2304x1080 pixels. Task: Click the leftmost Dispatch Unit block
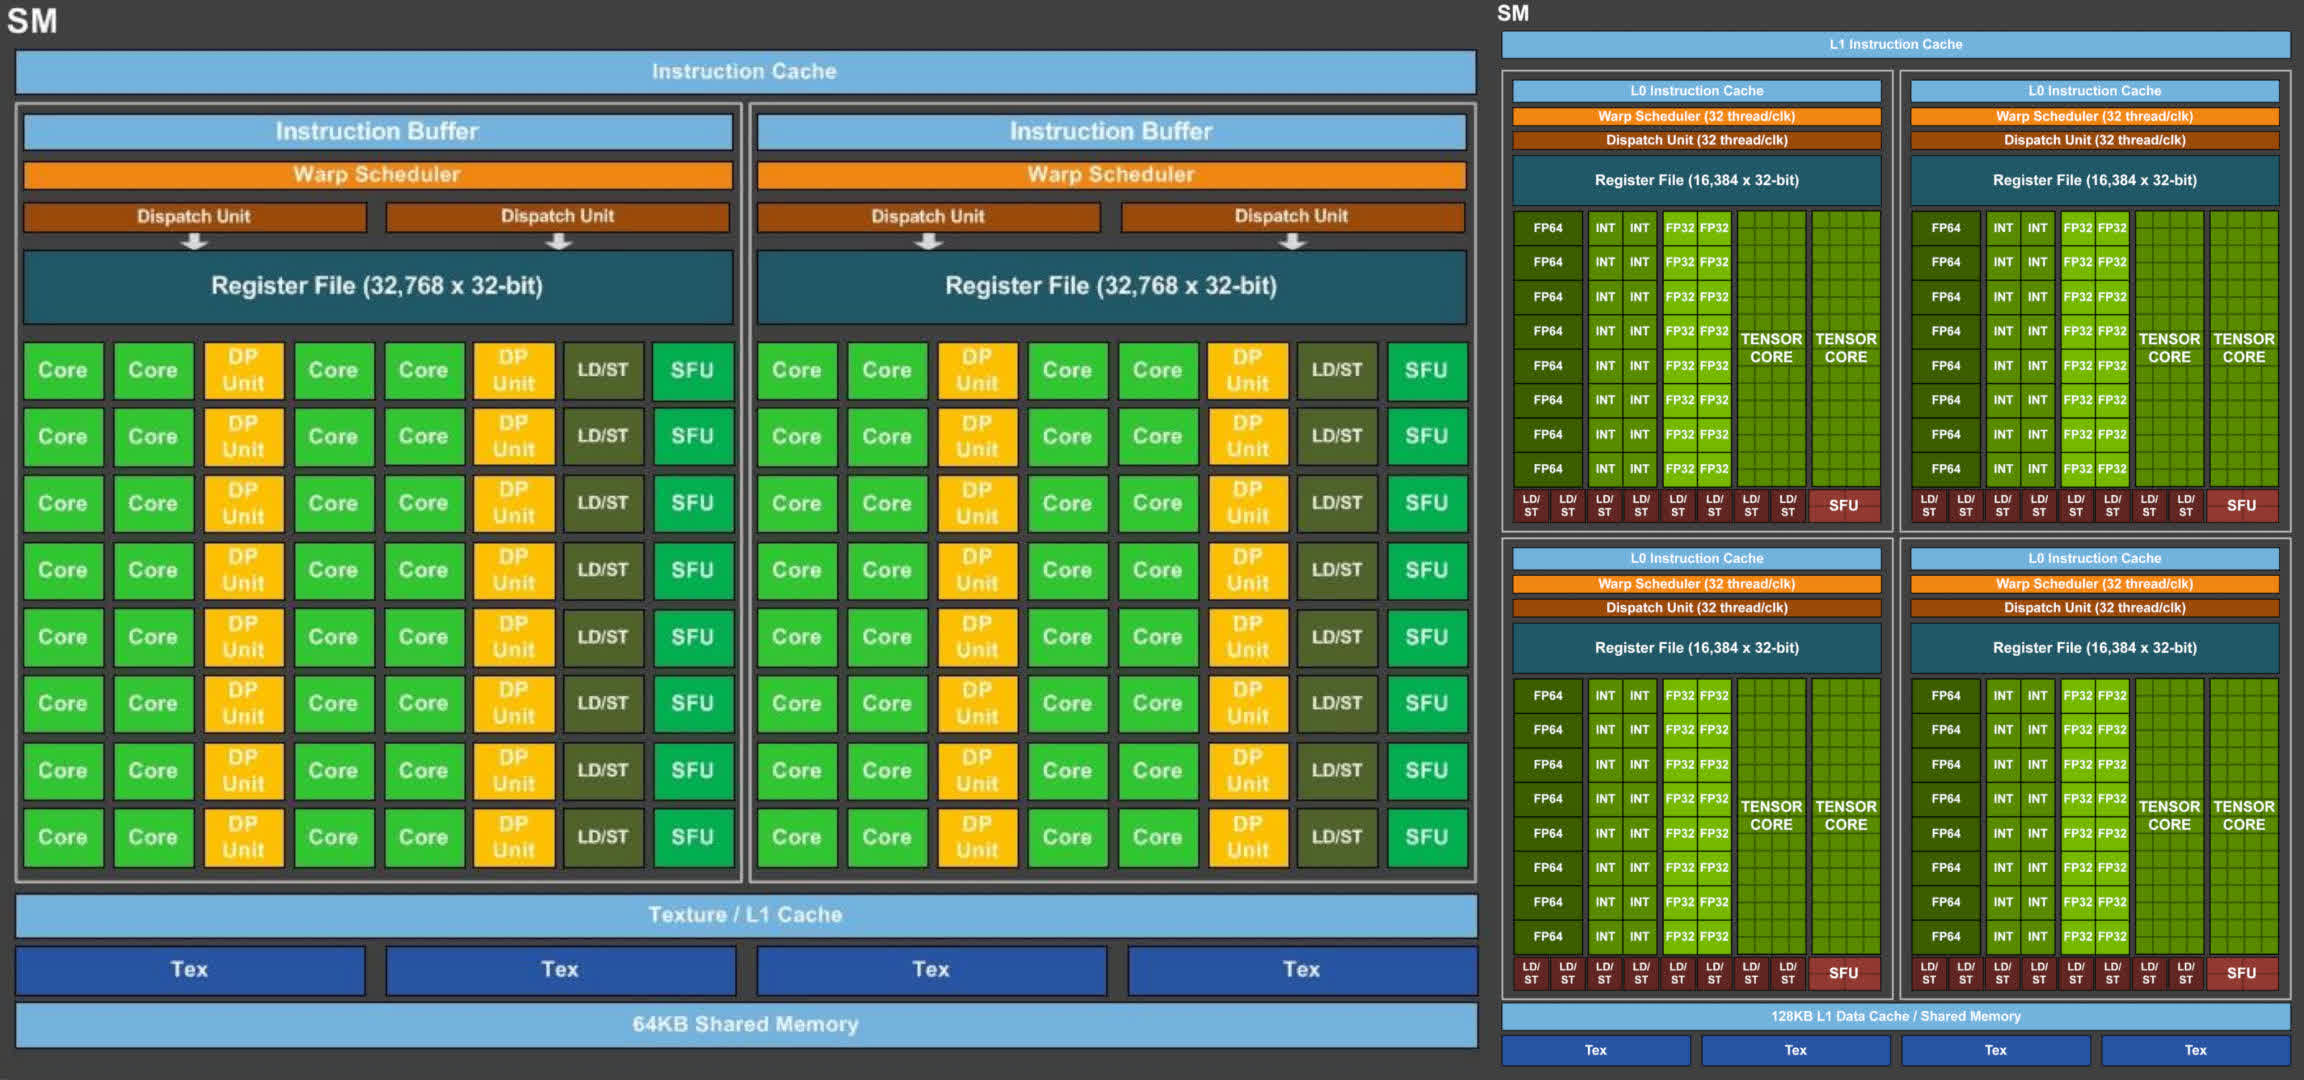click(x=194, y=216)
